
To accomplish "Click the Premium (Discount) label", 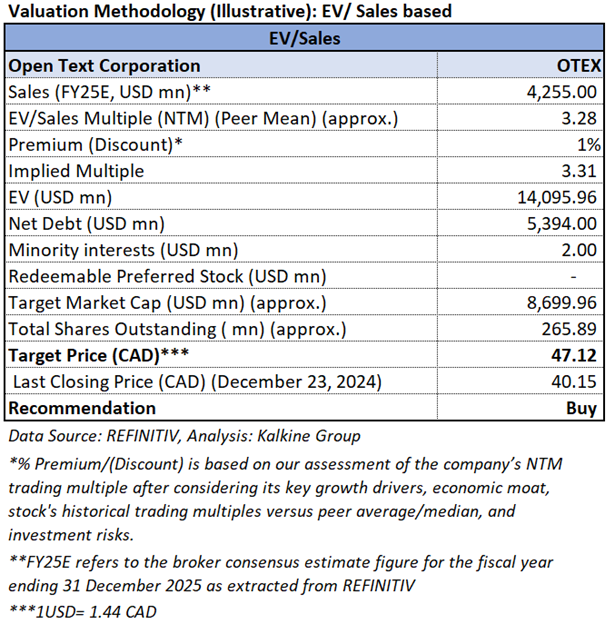I will tap(95, 144).
